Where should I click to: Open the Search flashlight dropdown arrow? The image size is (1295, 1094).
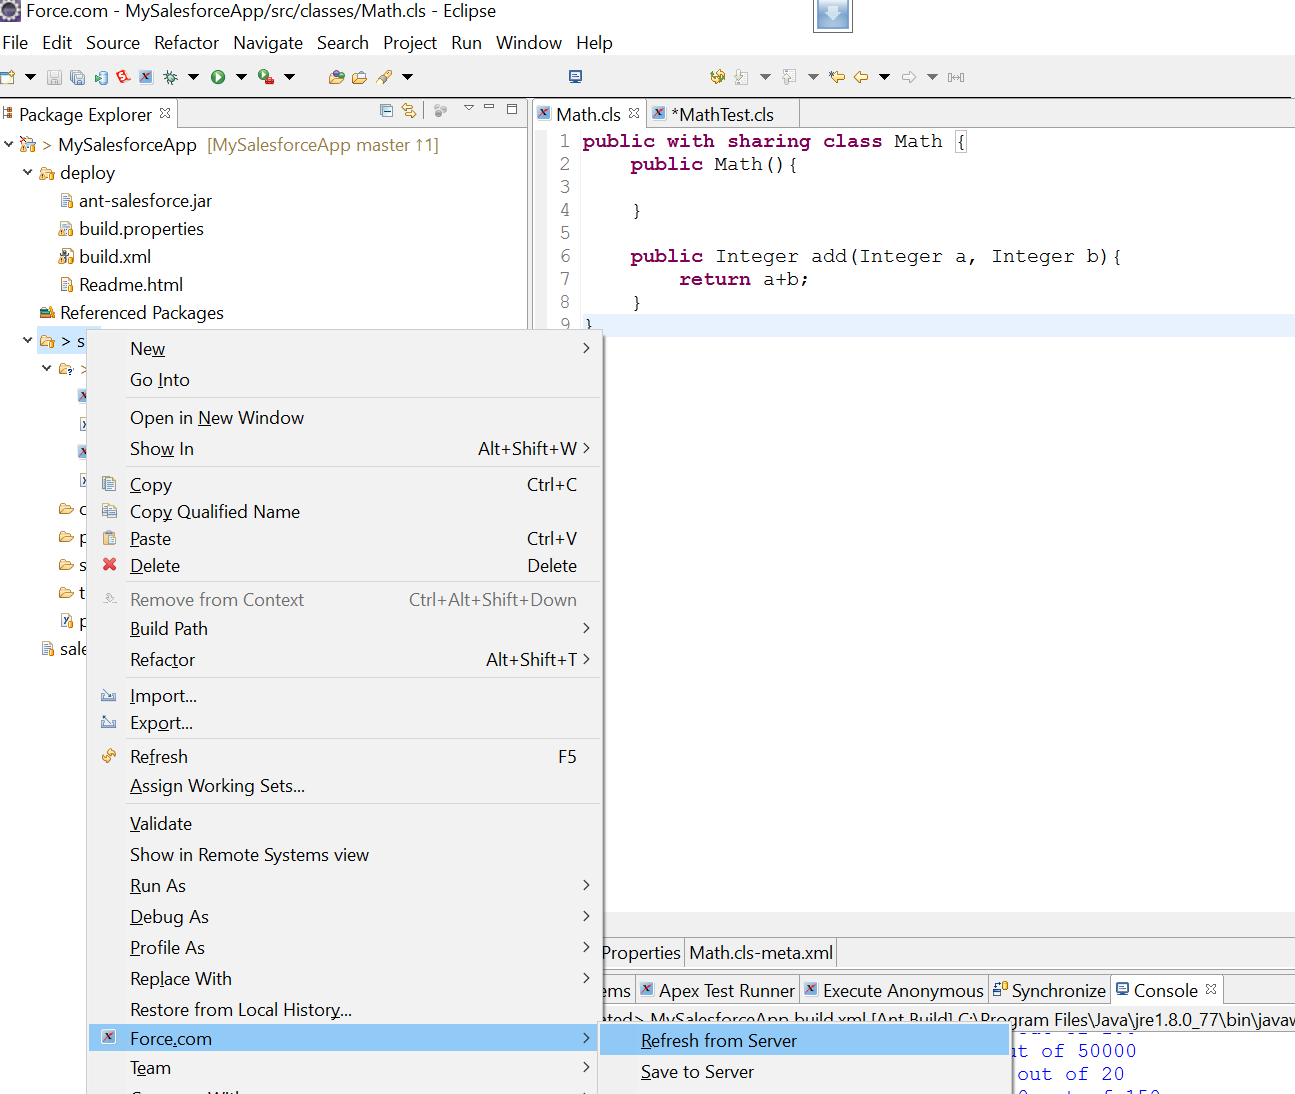point(407,77)
